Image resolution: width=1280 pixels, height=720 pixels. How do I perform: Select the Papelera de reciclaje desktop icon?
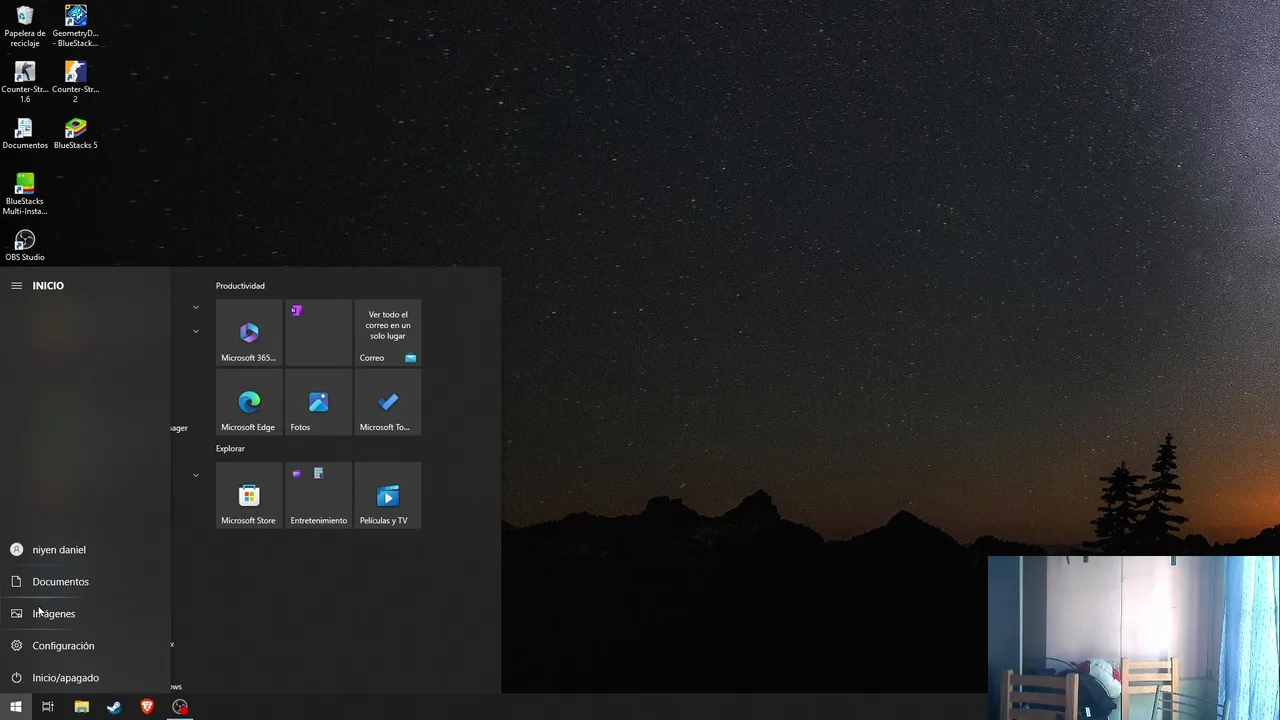(x=25, y=26)
